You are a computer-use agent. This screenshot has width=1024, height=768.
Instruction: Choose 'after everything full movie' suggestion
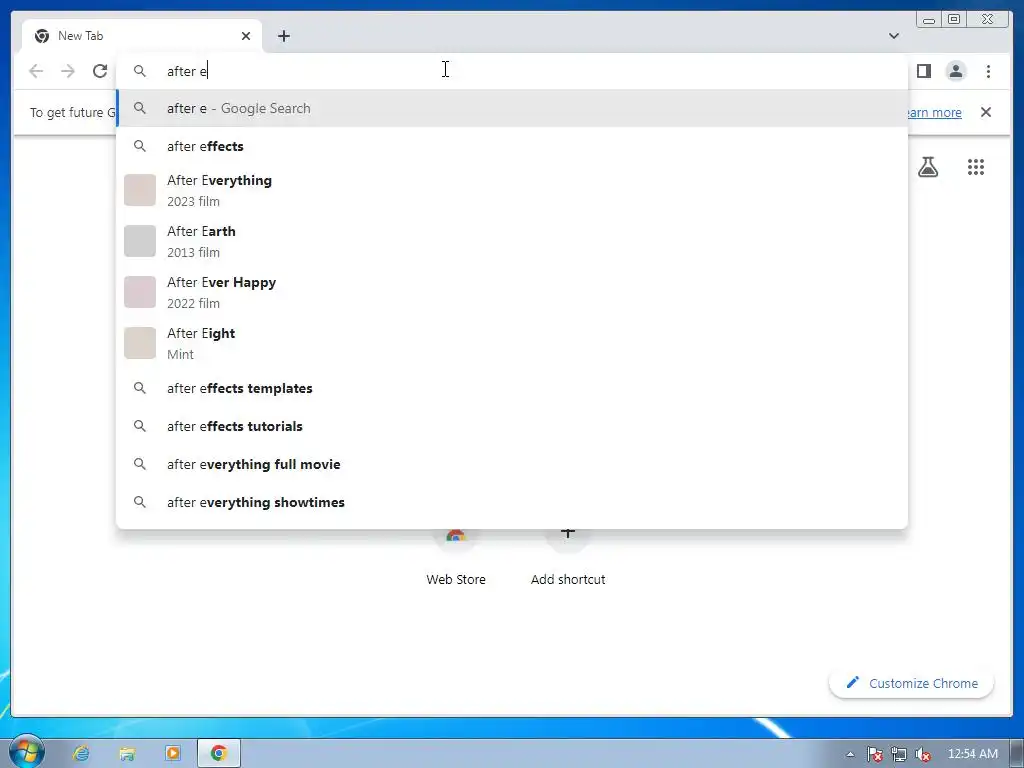tap(512, 464)
